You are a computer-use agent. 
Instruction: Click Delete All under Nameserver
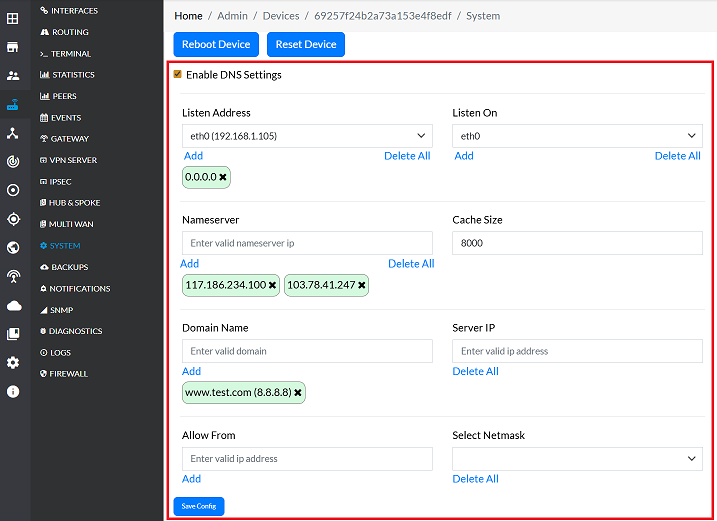pyautogui.click(x=411, y=264)
